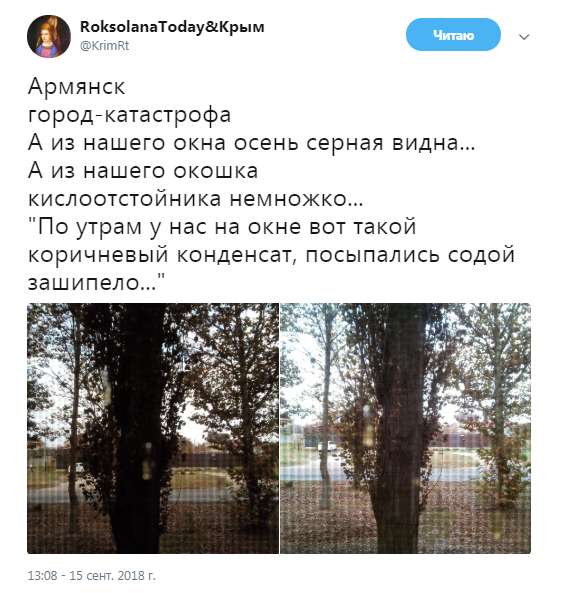Click the кислоотстойника немножко text line
The image size is (561, 593).
pos(196,199)
